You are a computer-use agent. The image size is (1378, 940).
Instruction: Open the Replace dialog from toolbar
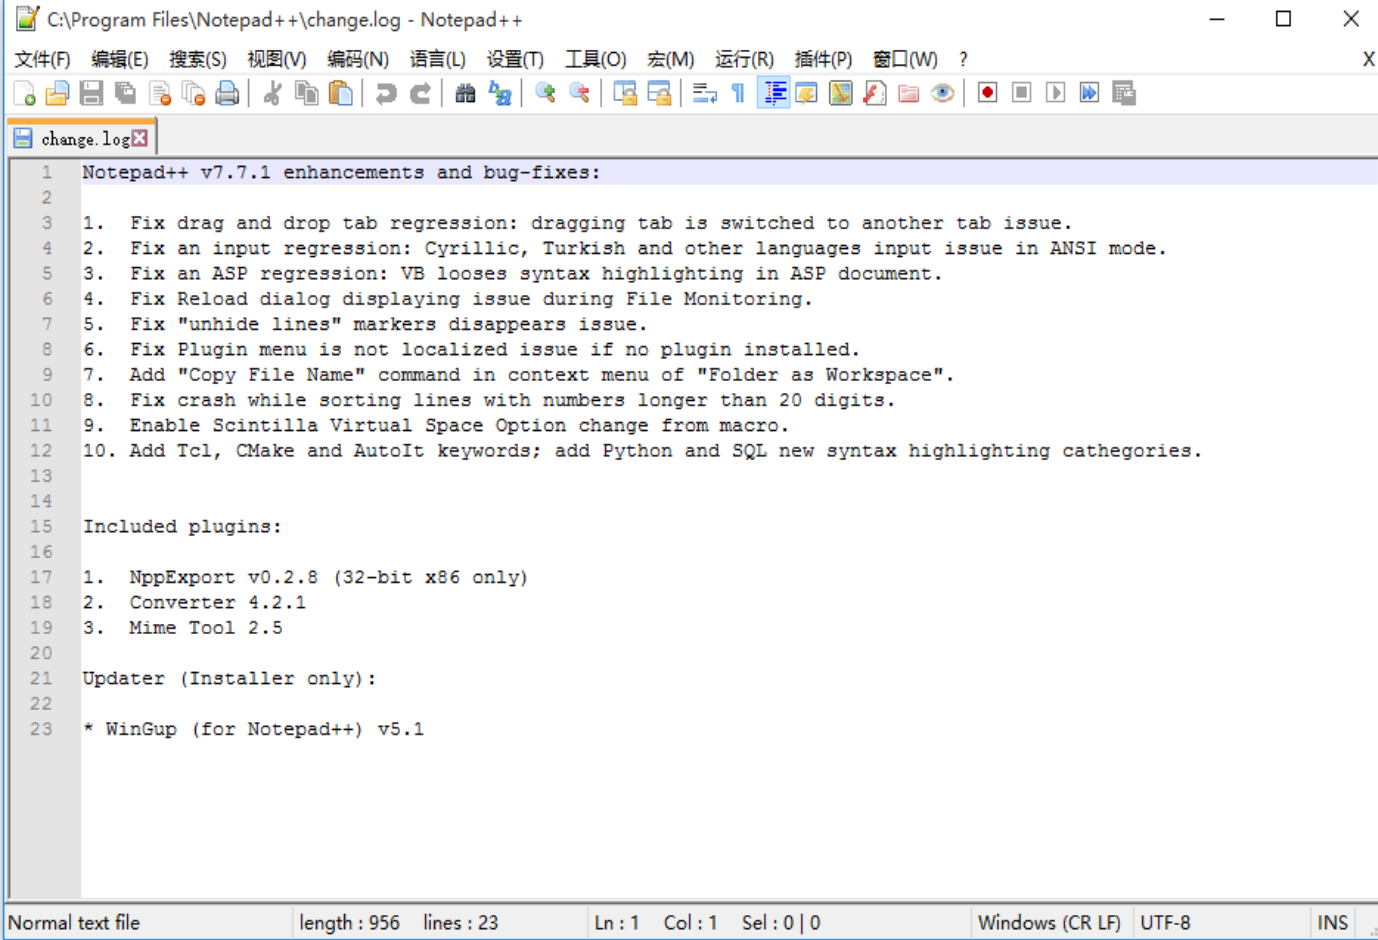[x=500, y=94]
